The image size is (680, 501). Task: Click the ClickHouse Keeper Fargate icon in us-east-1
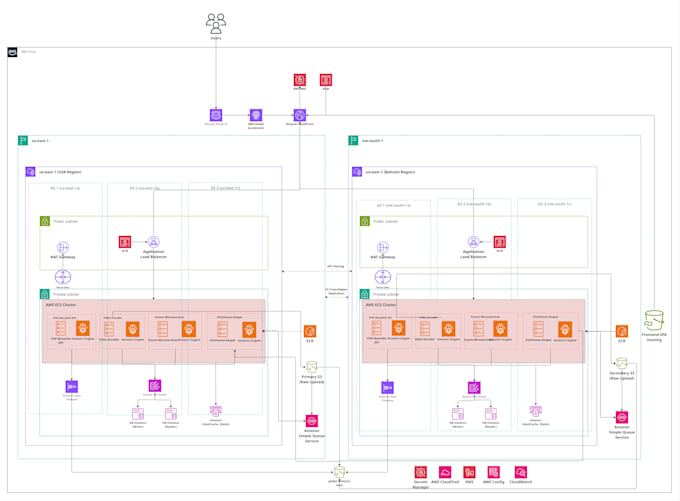click(249, 330)
